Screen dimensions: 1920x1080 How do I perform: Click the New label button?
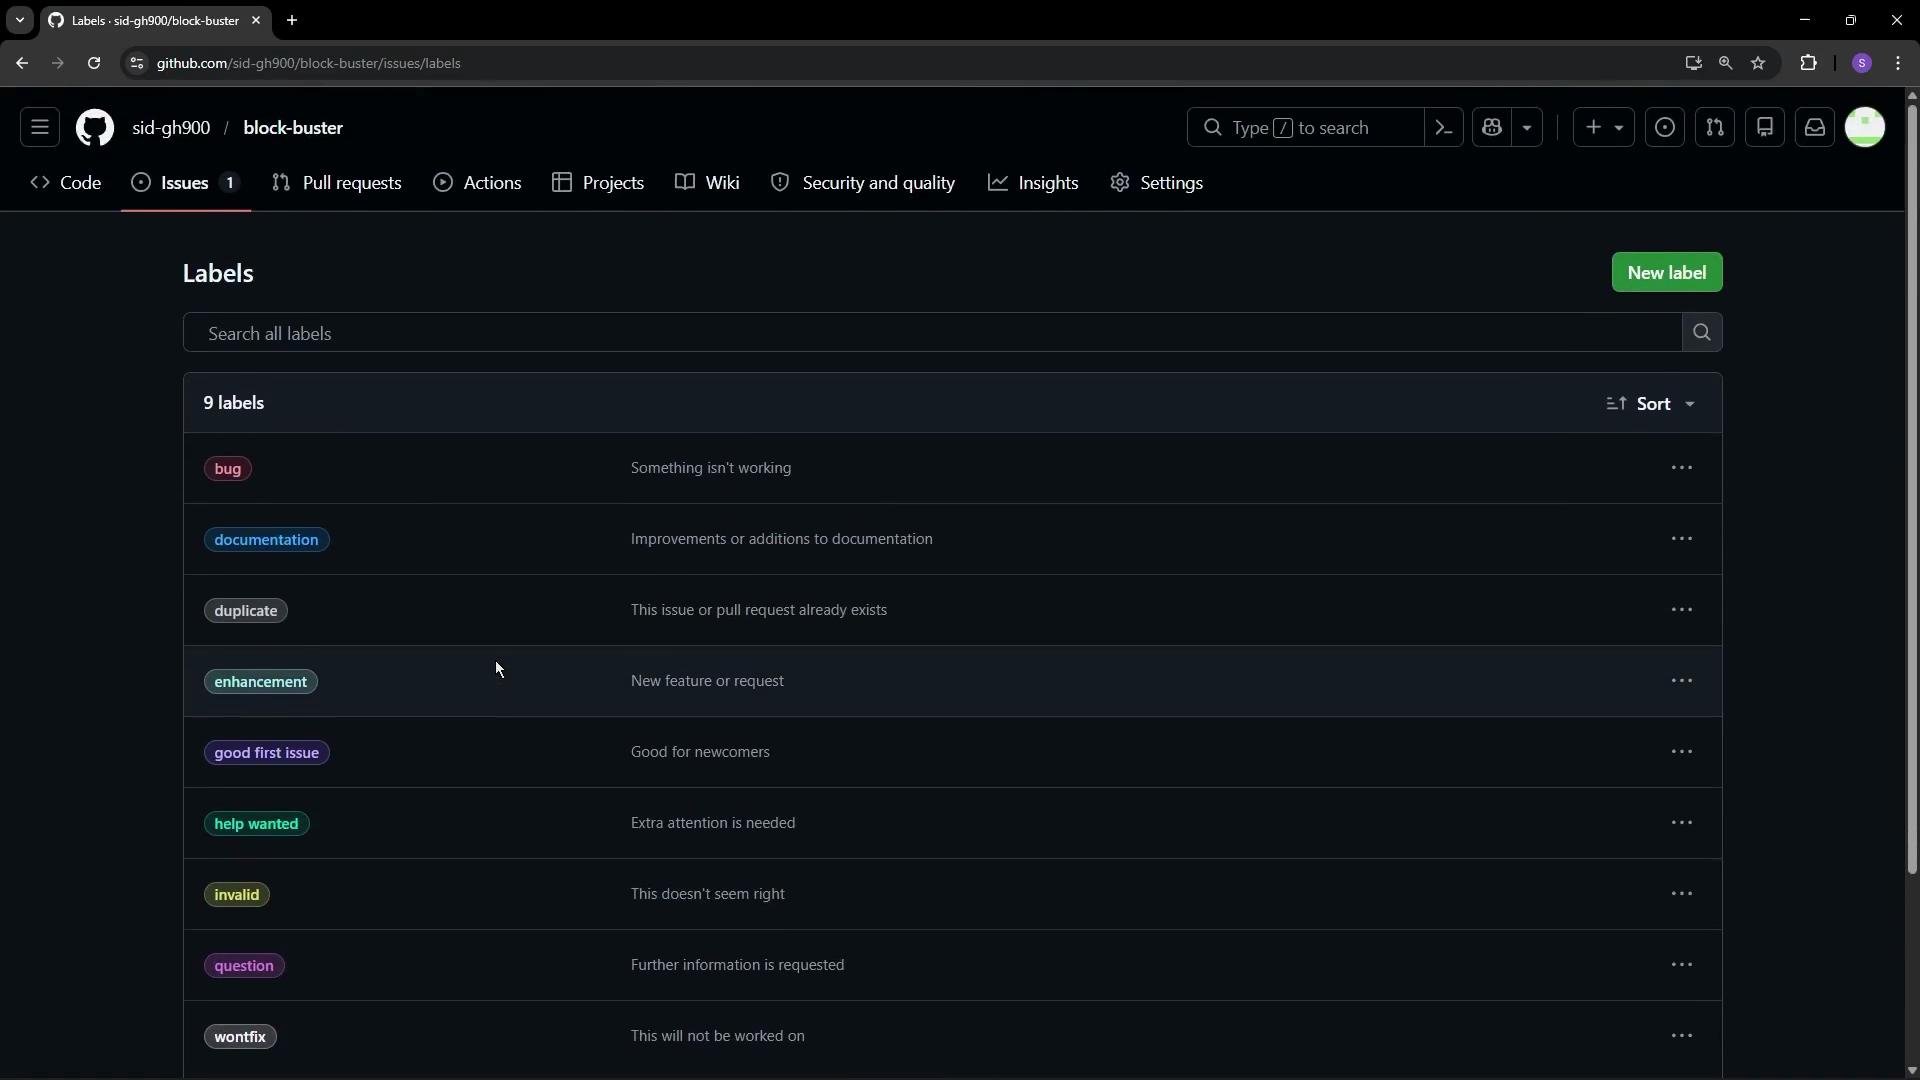pos(1667,273)
